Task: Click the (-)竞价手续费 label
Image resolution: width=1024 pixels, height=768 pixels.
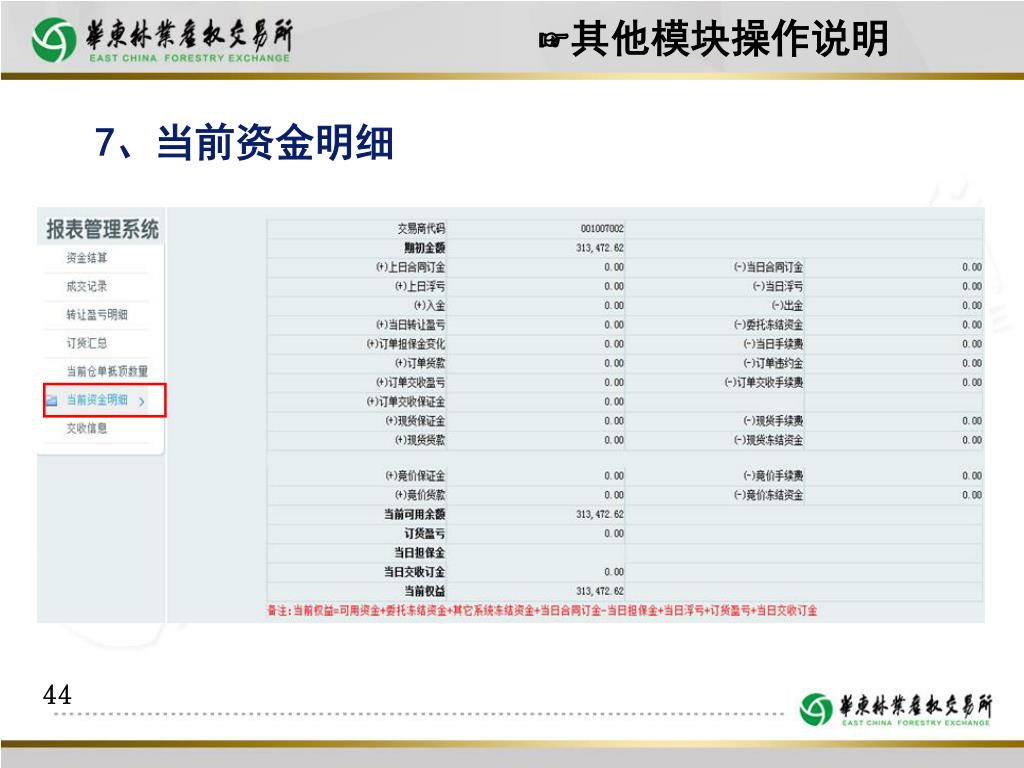Action: 773,476
